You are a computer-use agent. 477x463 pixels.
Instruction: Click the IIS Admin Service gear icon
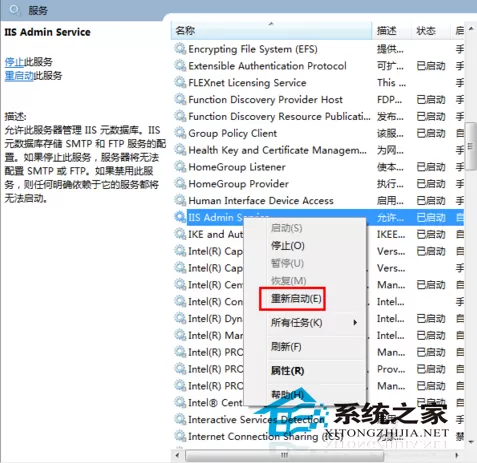pos(180,217)
